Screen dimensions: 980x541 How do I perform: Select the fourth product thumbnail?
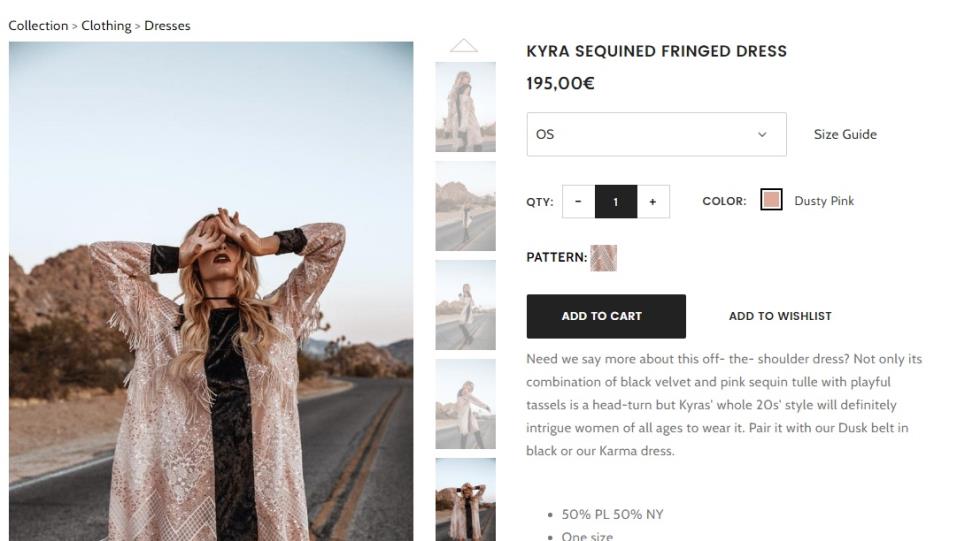tap(465, 404)
